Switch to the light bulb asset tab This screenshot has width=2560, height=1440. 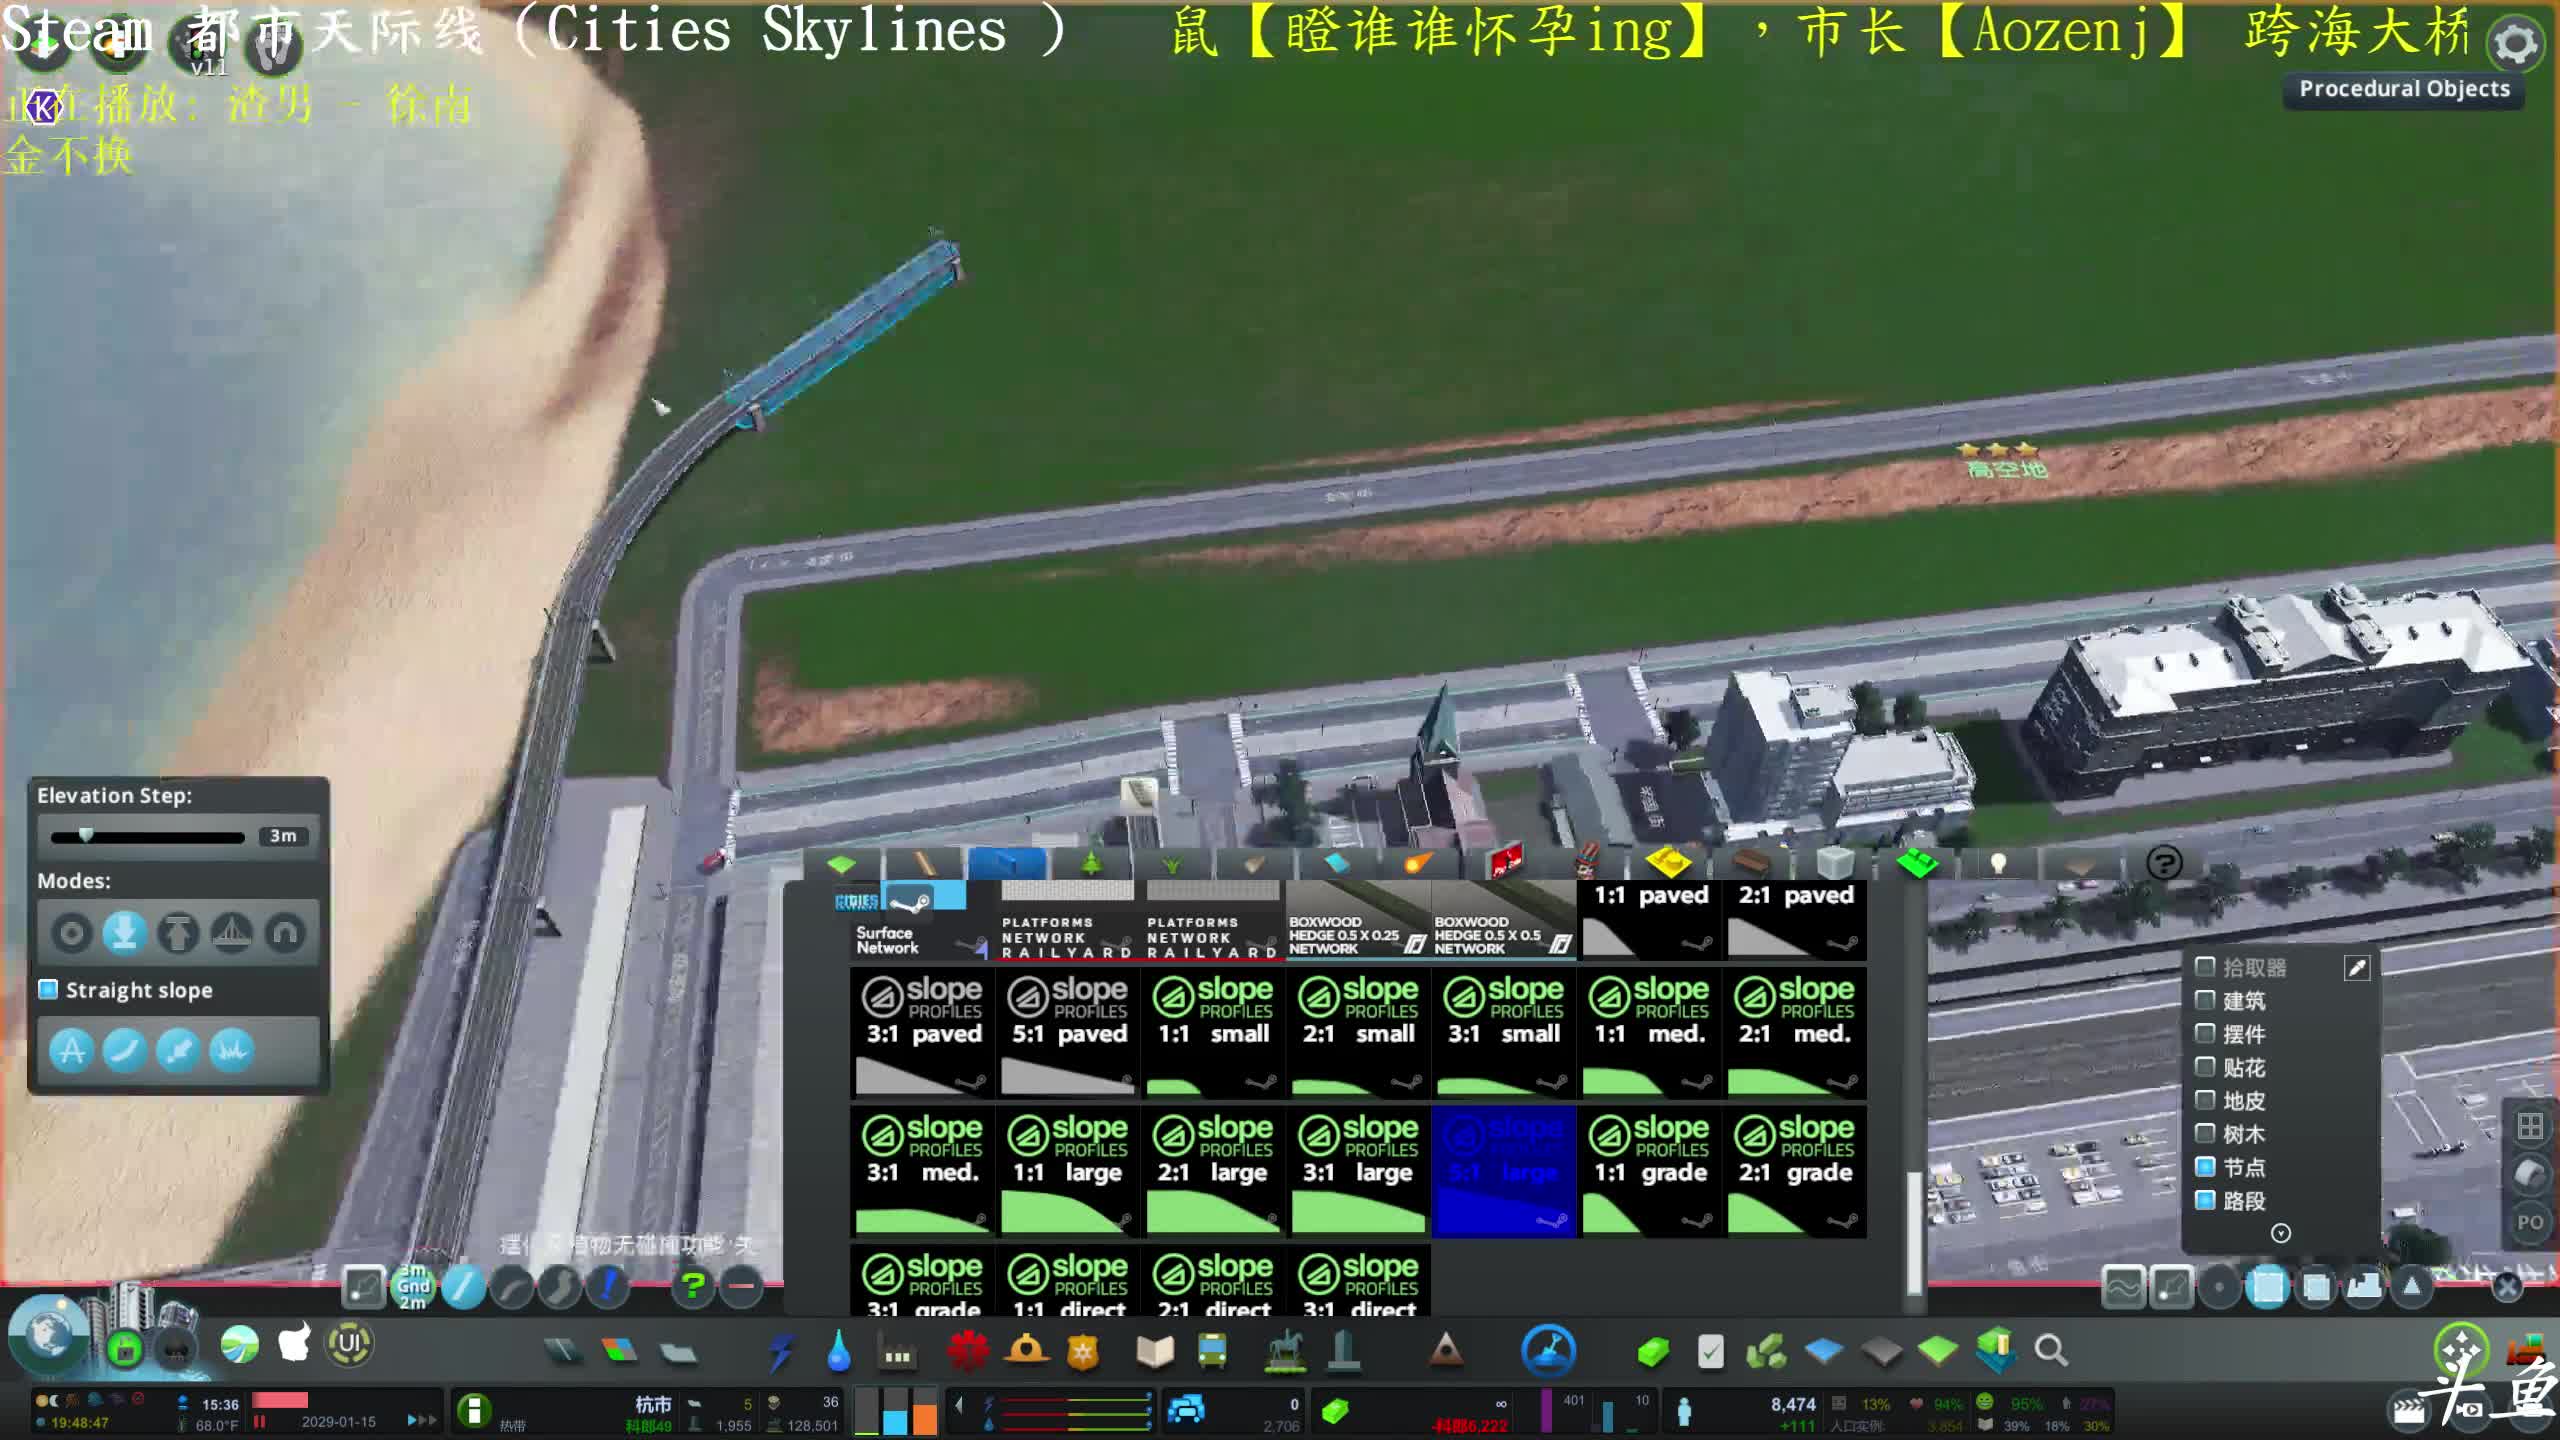point(1997,862)
